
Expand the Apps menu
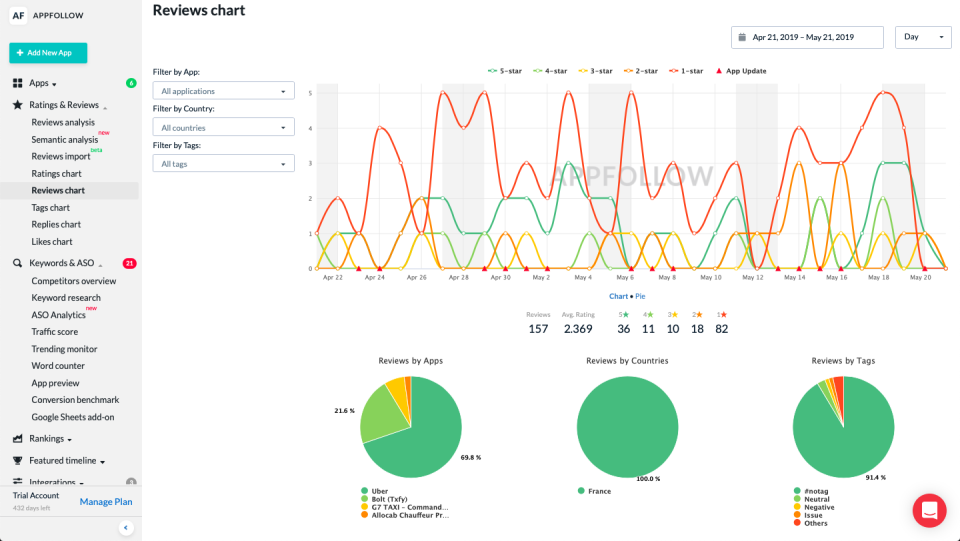42,83
